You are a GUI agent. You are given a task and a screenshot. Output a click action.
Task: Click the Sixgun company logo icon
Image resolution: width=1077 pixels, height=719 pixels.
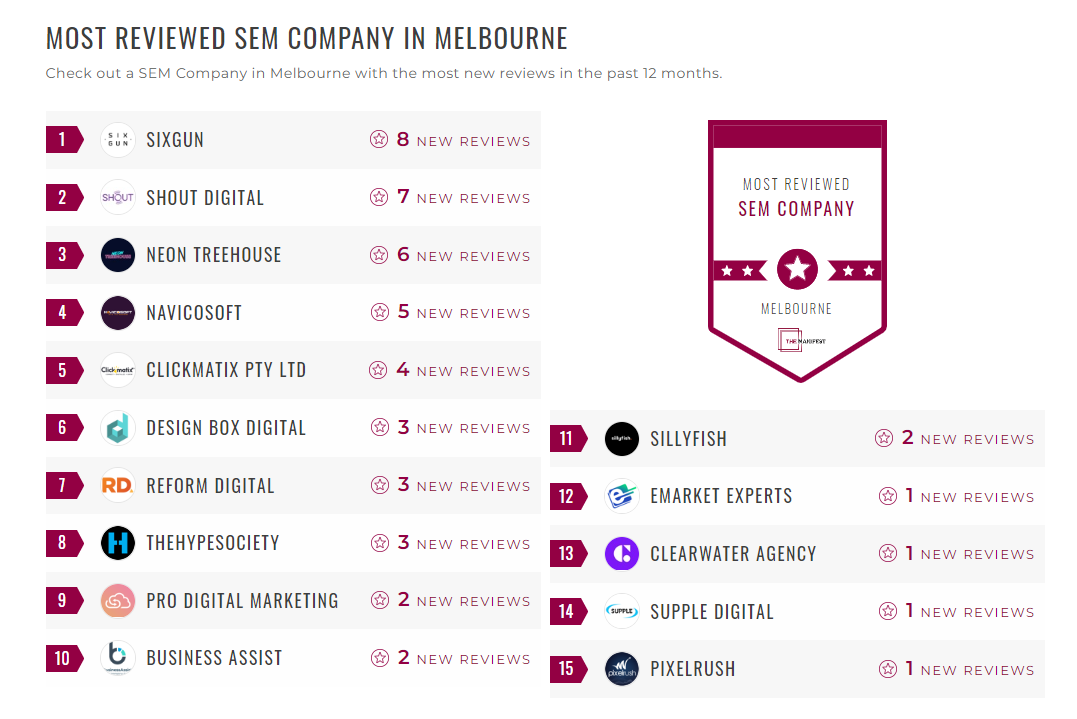click(118, 140)
